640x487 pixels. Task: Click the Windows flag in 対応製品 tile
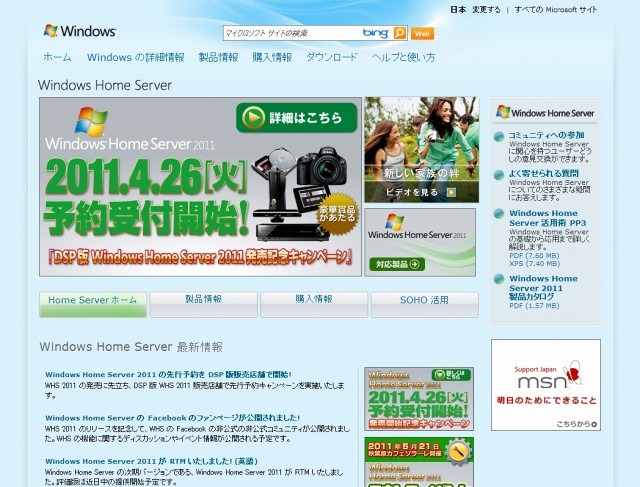pos(395,221)
